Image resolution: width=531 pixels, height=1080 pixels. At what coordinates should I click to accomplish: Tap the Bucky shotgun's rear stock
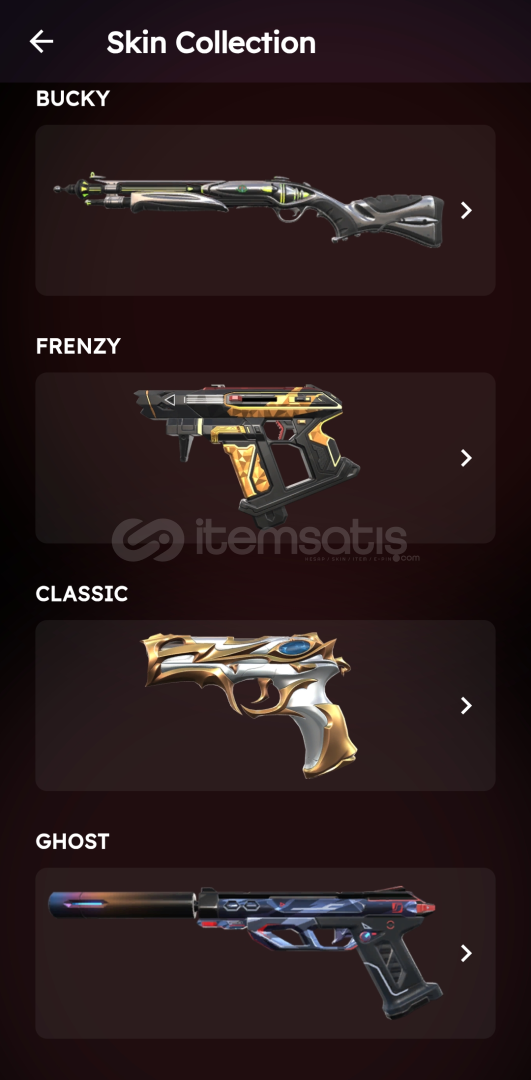click(x=396, y=217)
